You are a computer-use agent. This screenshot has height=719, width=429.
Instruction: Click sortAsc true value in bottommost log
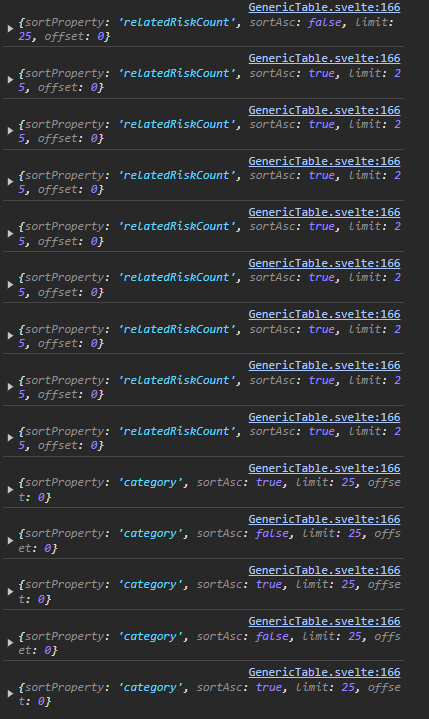tap(269, 687)
